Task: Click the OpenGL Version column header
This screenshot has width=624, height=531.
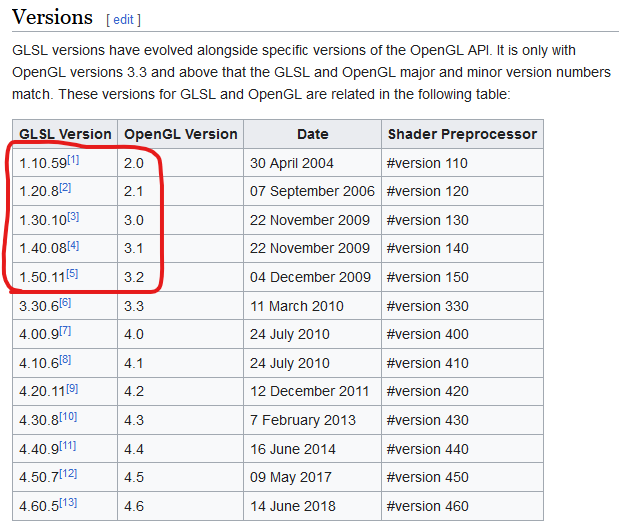Action: (181, 134)
